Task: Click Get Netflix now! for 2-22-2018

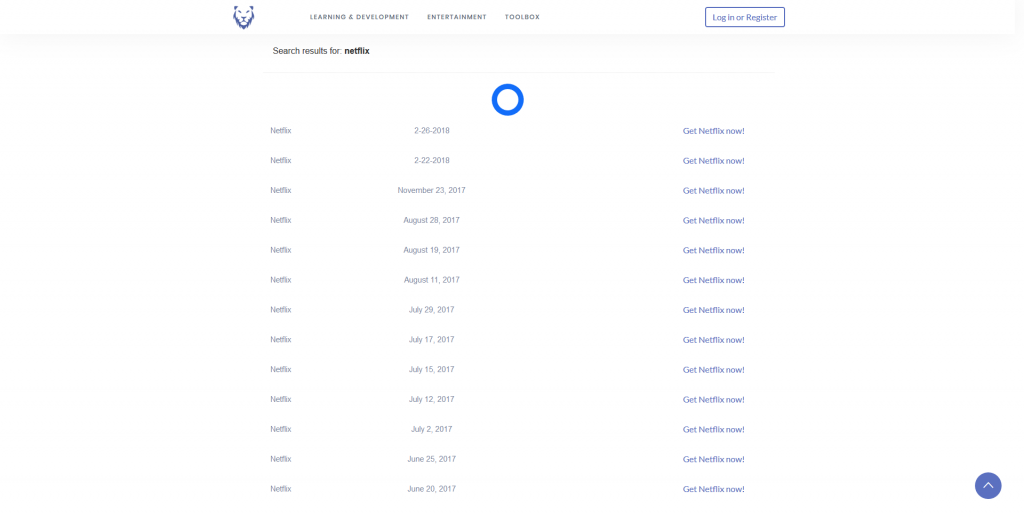Action: tap(713, 161)
